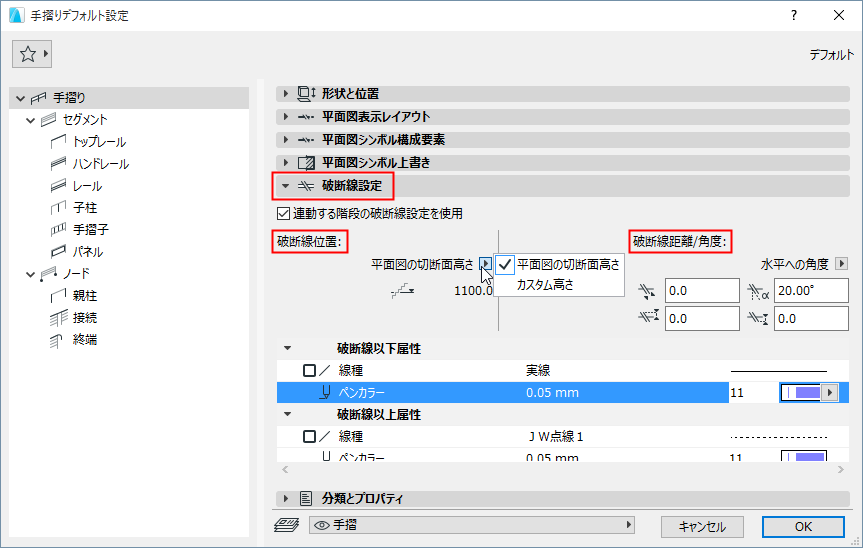This screenshot has height=548, width=863.
Task: Open the 平面図の切断面高さ popup arrow
Action: click(485, 264)
